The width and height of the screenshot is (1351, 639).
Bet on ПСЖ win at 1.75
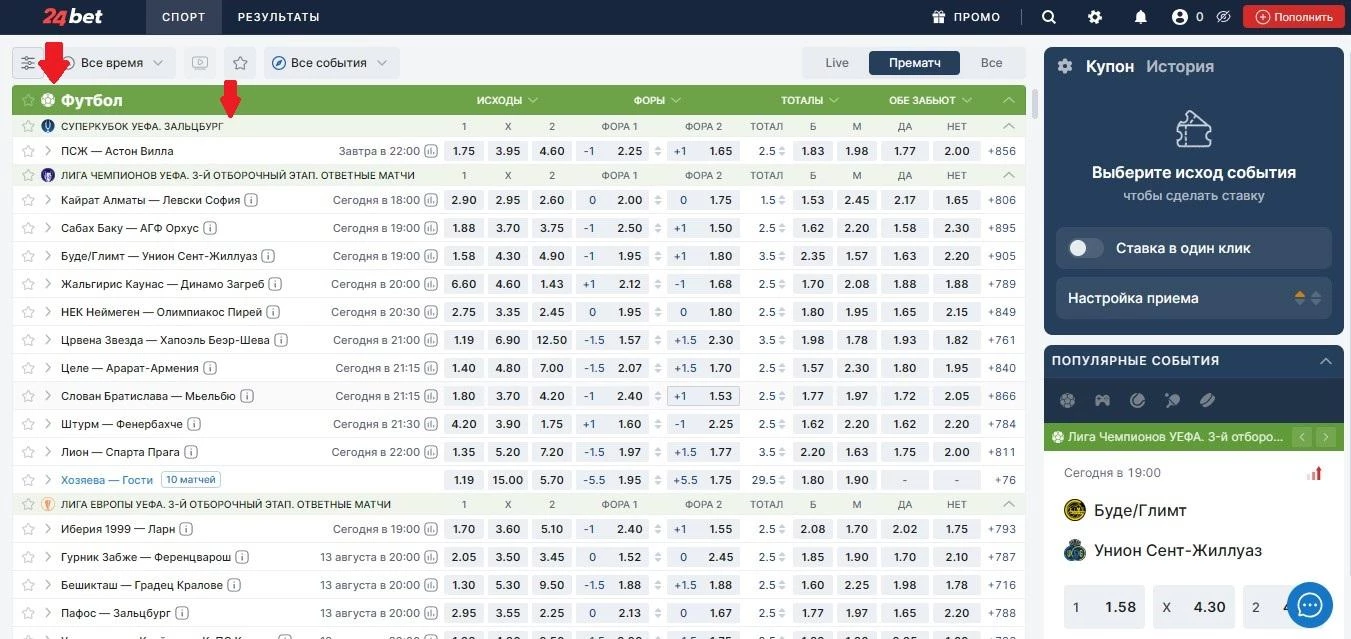(x=464, y=151)
